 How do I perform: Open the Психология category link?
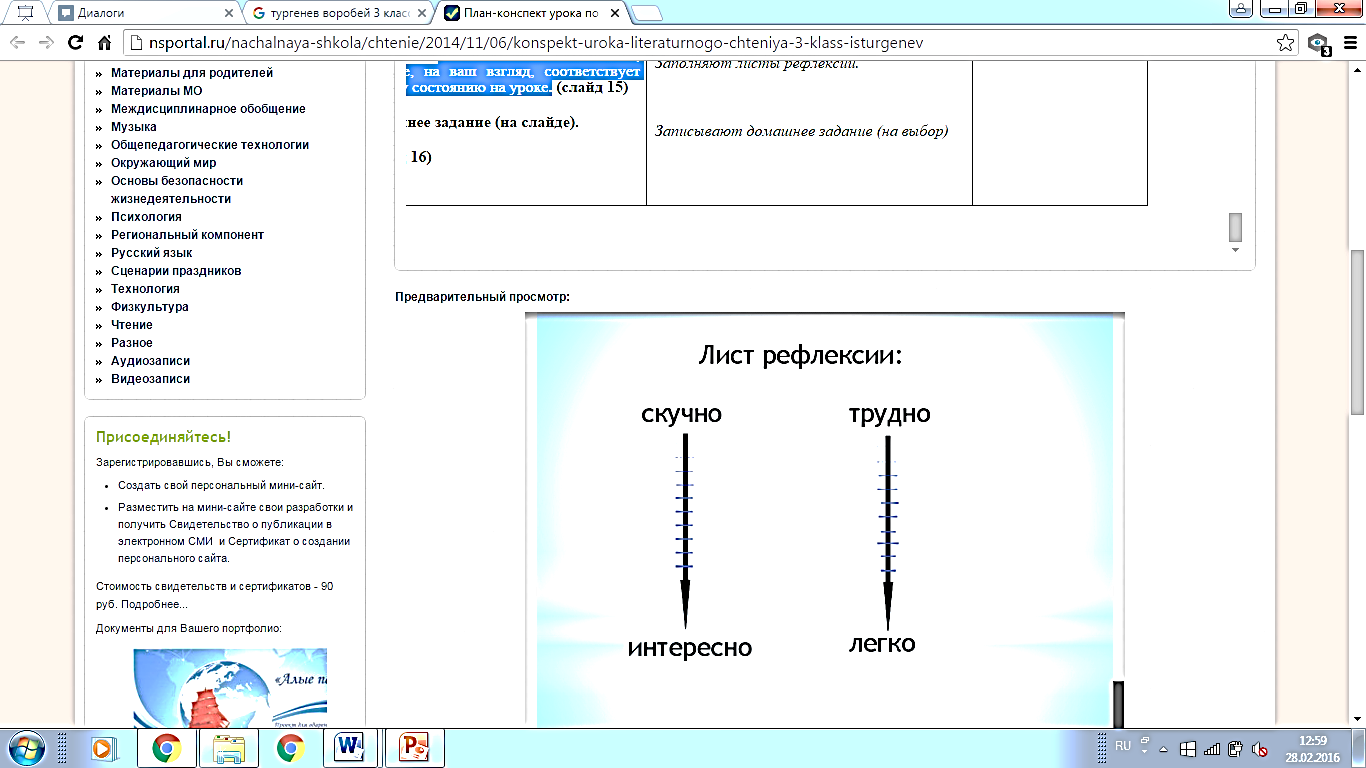(x=146, y=217)
